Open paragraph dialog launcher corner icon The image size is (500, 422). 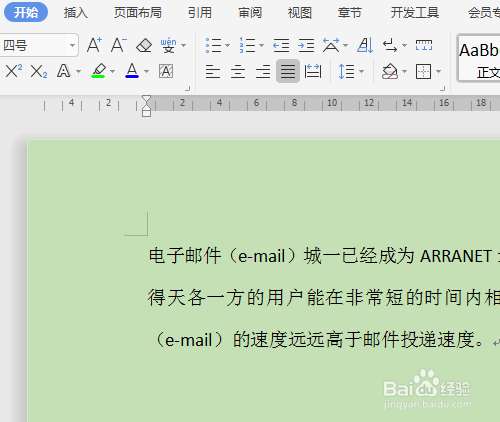tap(442, 88)
